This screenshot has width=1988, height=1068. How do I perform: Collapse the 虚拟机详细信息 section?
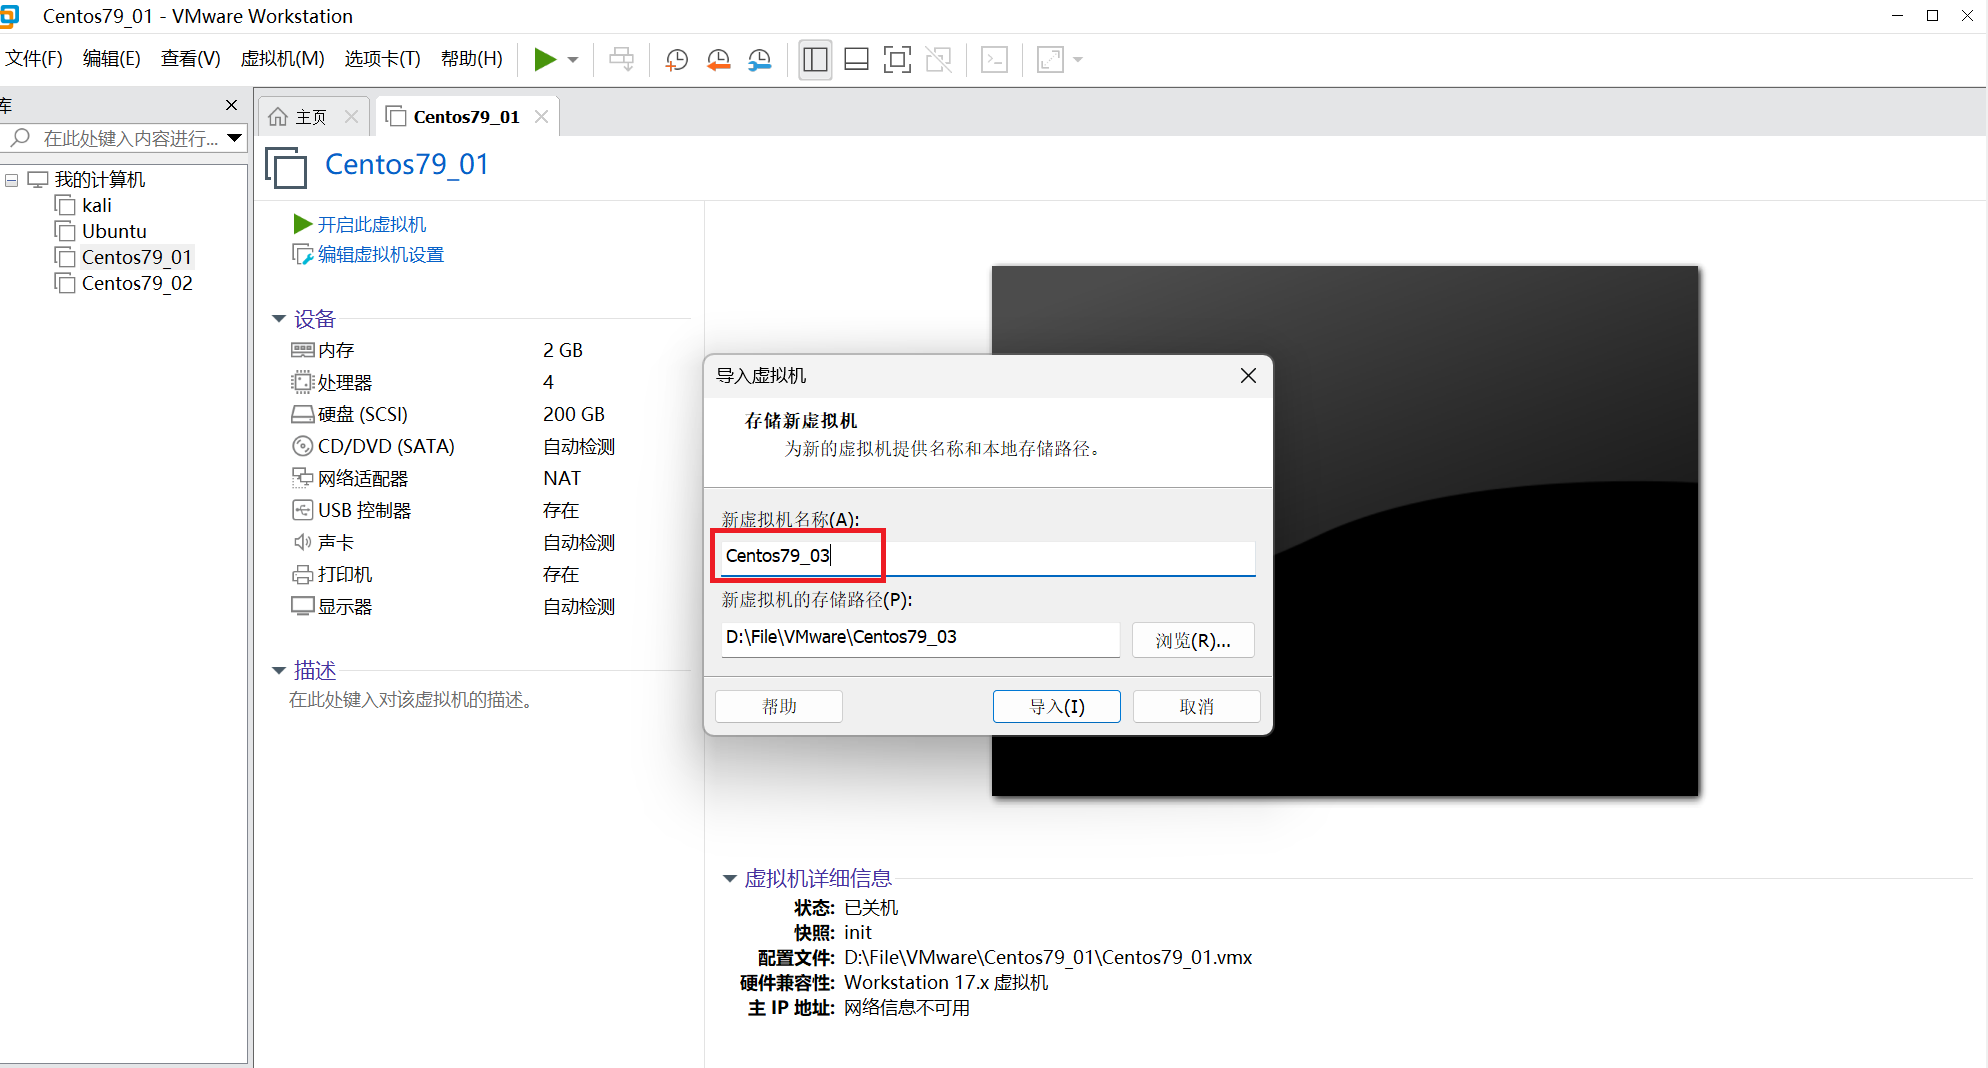[729, 879]
